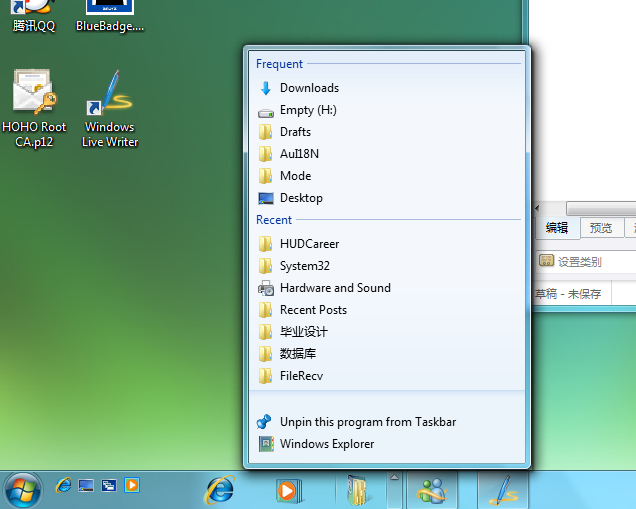636x509 pixels.
Task: Switch to Windows Live Writer taskbar button
Action: pyautogui.click(x=503, y=490)
